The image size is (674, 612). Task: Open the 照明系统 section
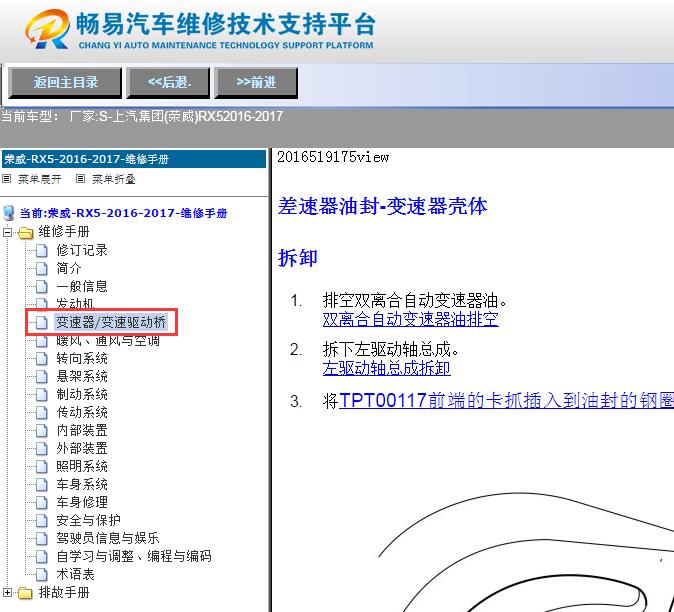click(82, 466)
